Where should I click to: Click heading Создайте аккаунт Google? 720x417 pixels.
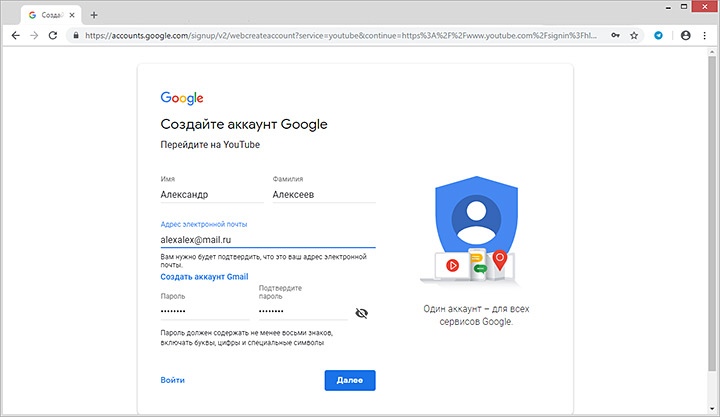pyautogui.click(x=244, y=124)
